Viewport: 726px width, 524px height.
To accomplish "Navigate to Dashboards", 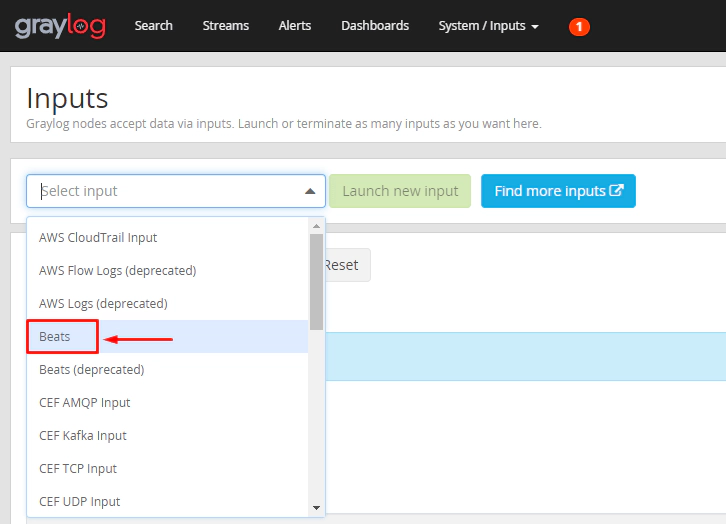I will [x=375, y=26].
